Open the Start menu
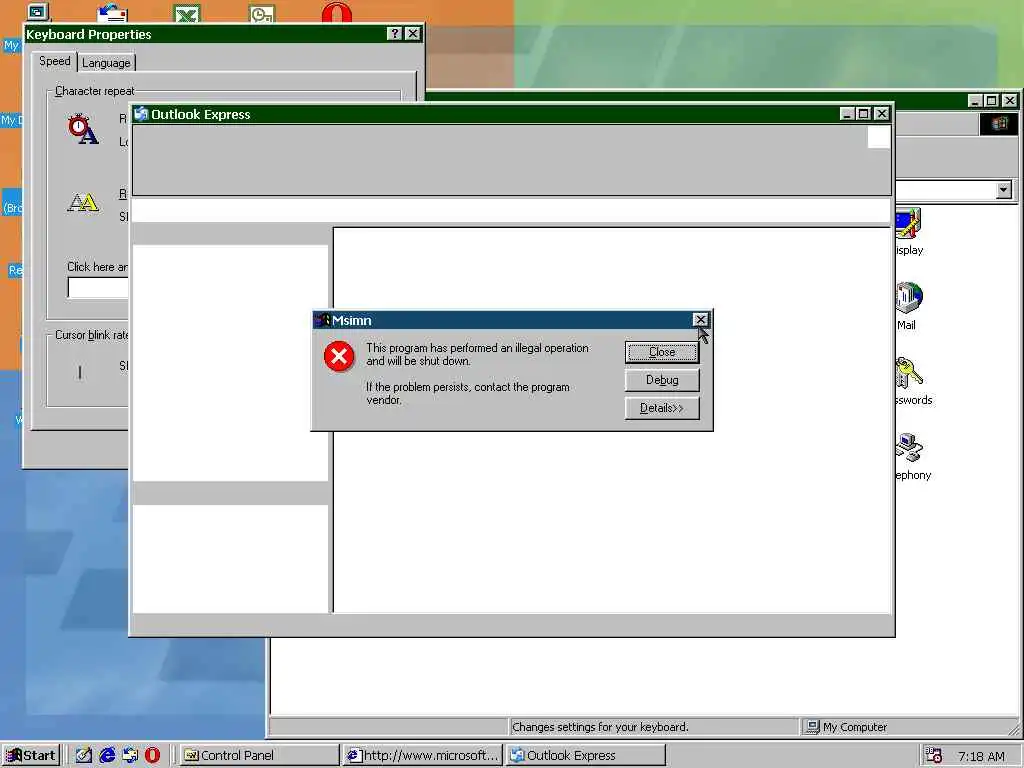This screenshot has height=768, width=1024. pyautogui.click(x=31, y=756)
